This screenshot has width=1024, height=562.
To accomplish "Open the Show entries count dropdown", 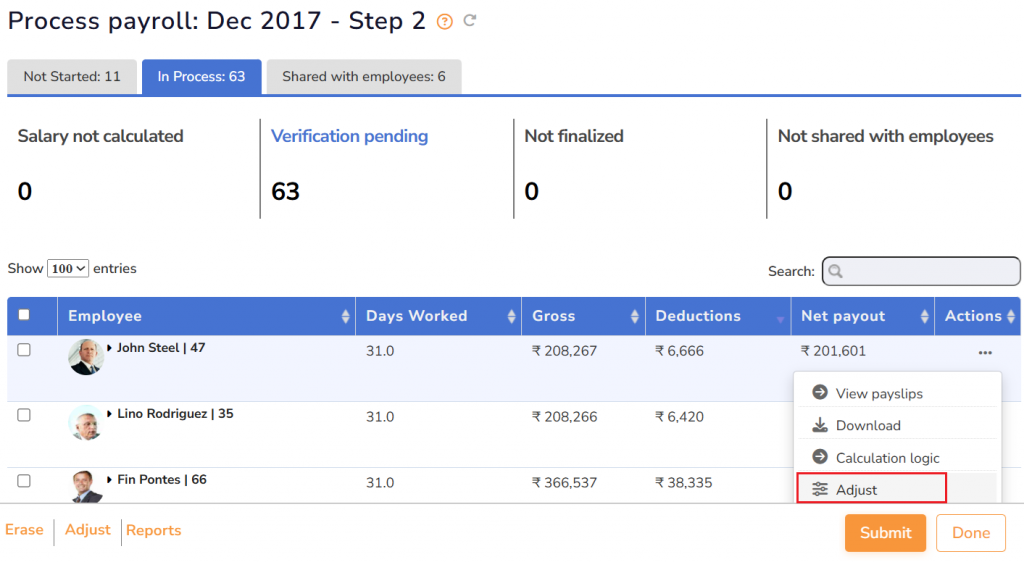I will (x=68, y=269).
